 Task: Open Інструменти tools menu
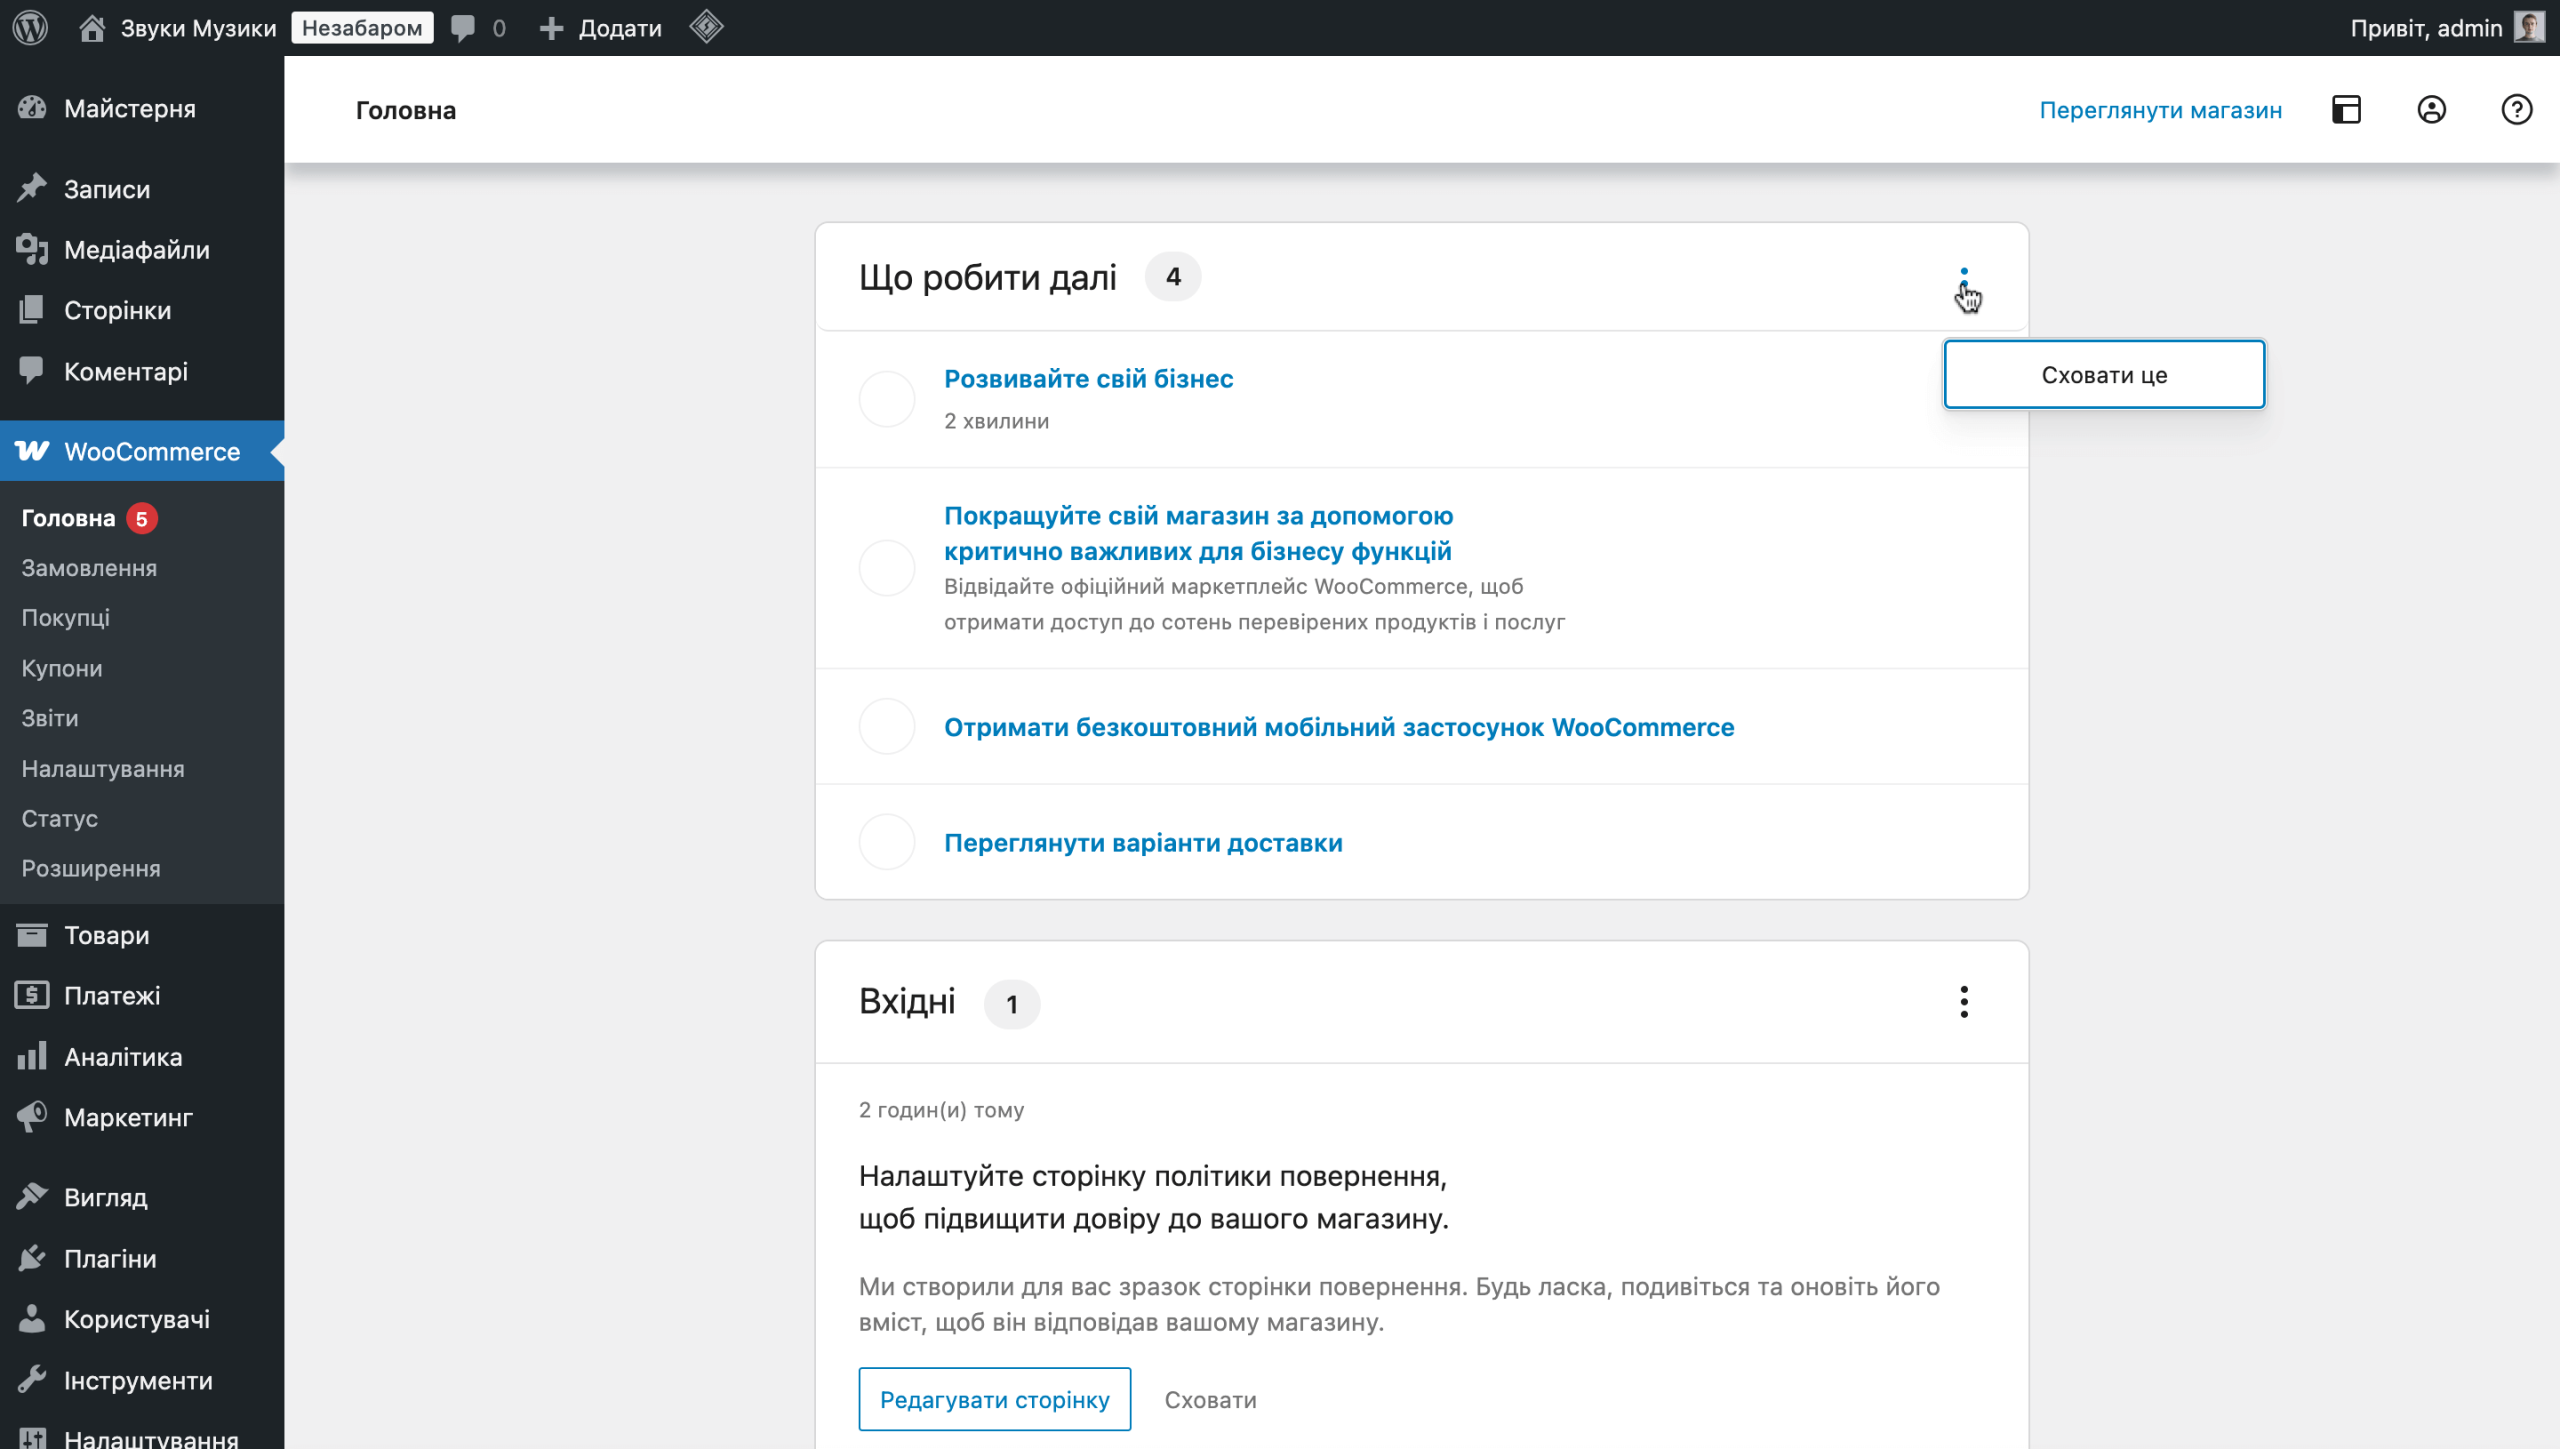142,1381
